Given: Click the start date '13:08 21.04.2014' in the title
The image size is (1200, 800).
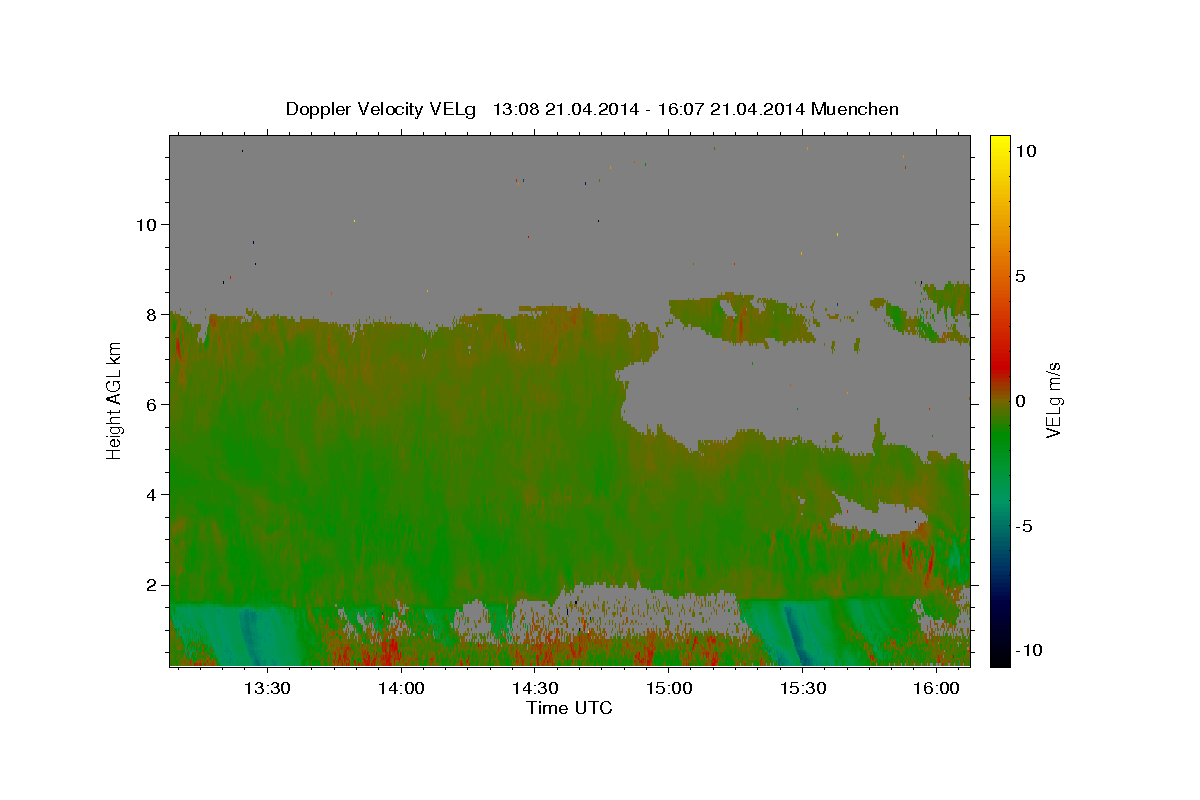Looking at the screenshot, I should (x=564, y=109).
